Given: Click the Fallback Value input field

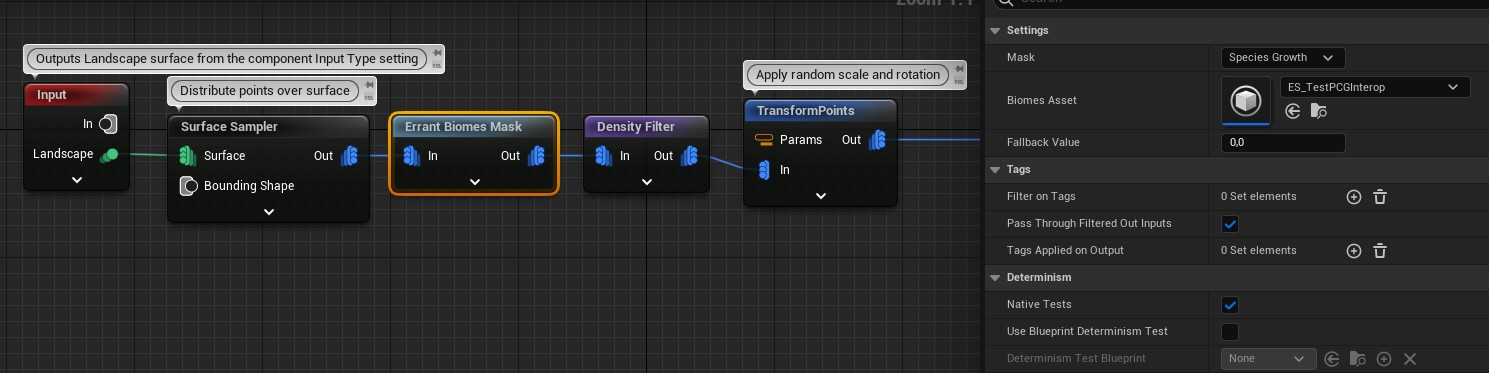Looking at the screenshot, I should [x=1283, y=143].
